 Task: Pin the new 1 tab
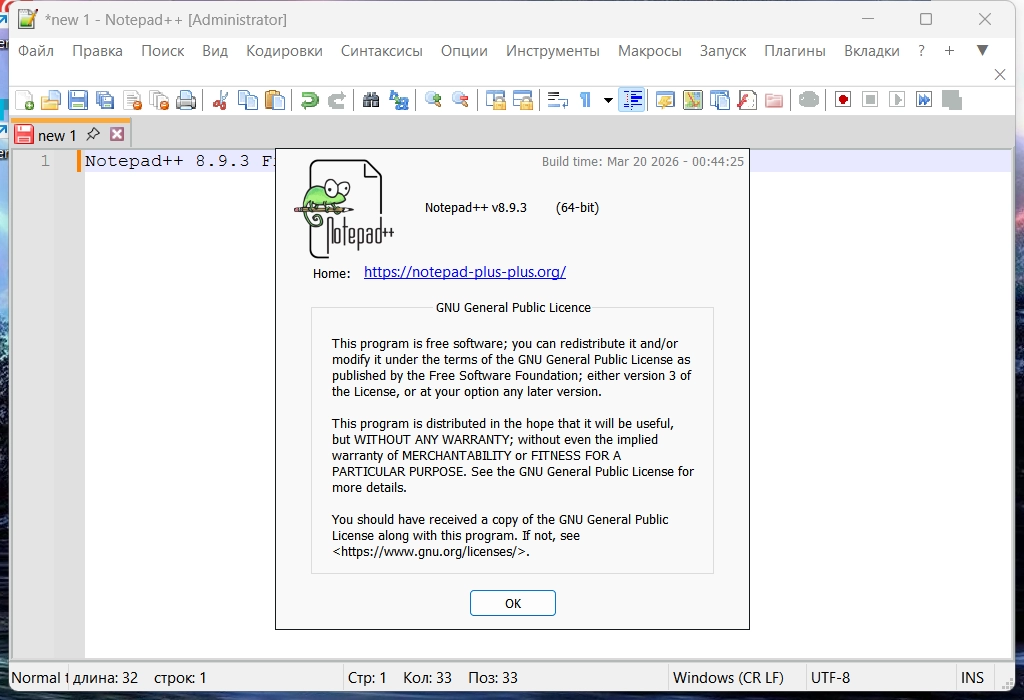93,134
